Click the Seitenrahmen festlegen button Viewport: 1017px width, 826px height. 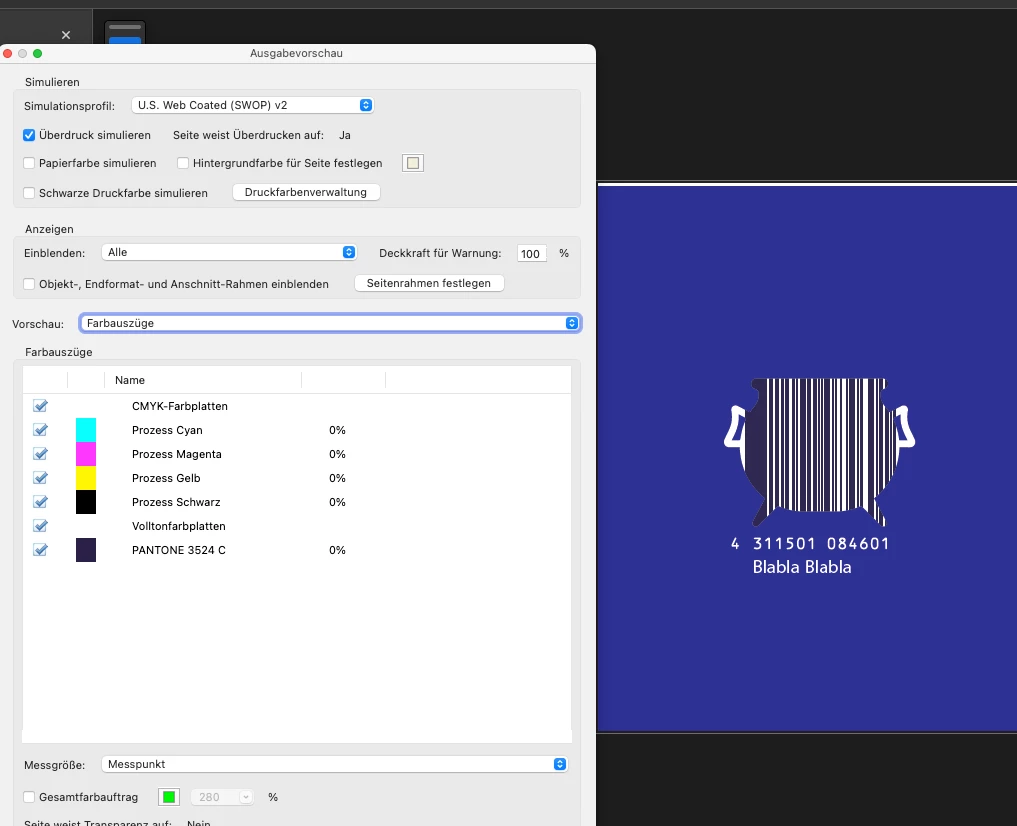[429, 283]
